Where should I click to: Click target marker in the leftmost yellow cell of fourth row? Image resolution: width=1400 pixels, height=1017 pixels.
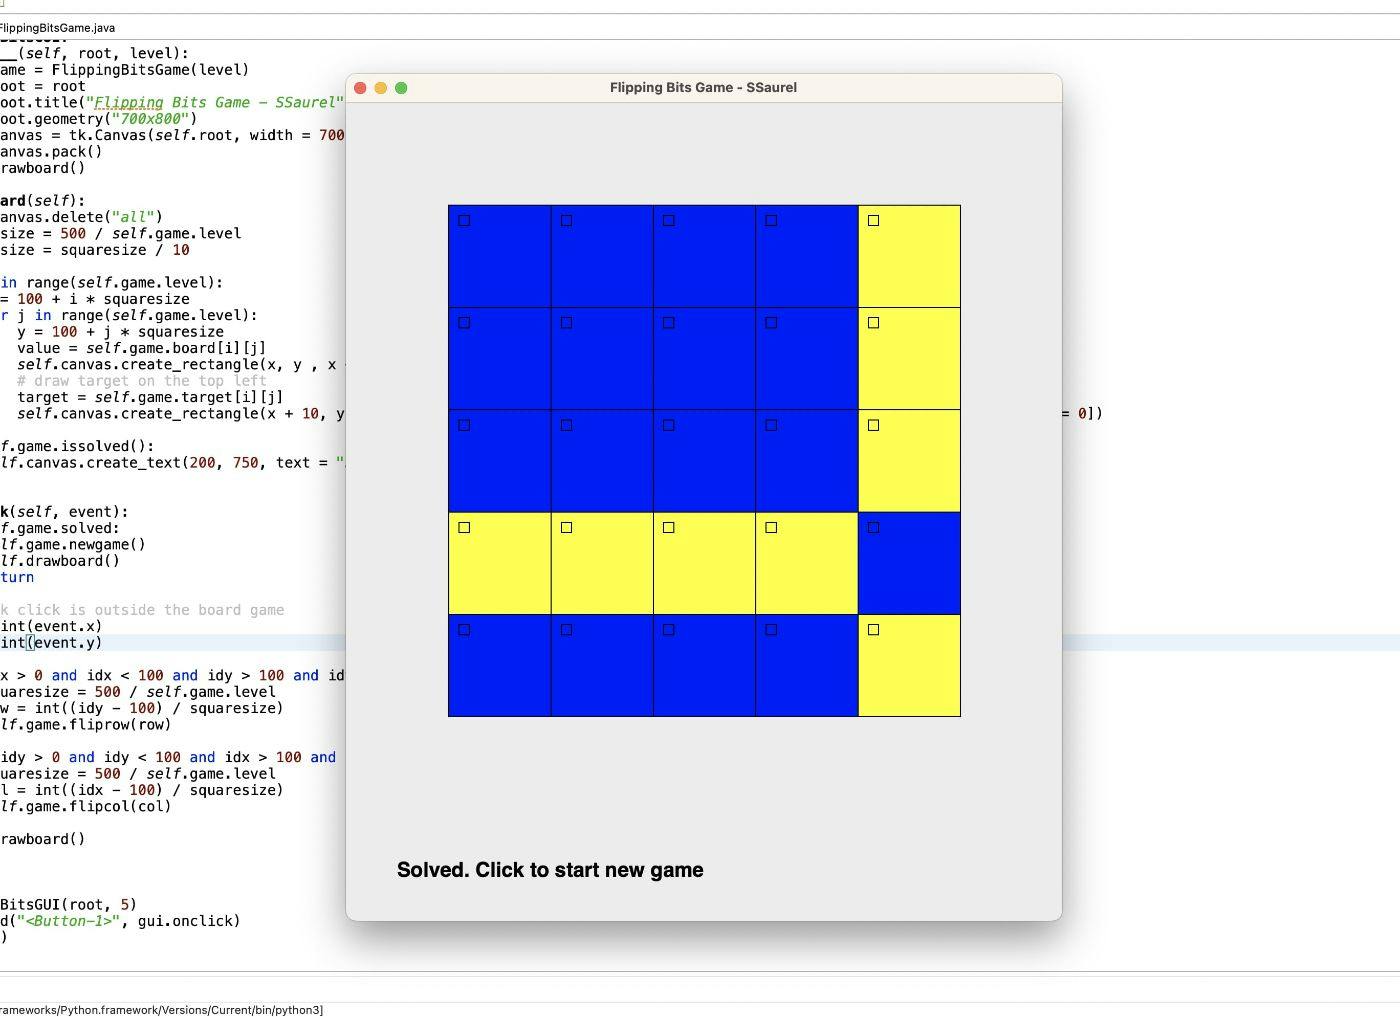pyautogui.click(x=464, y=528)
